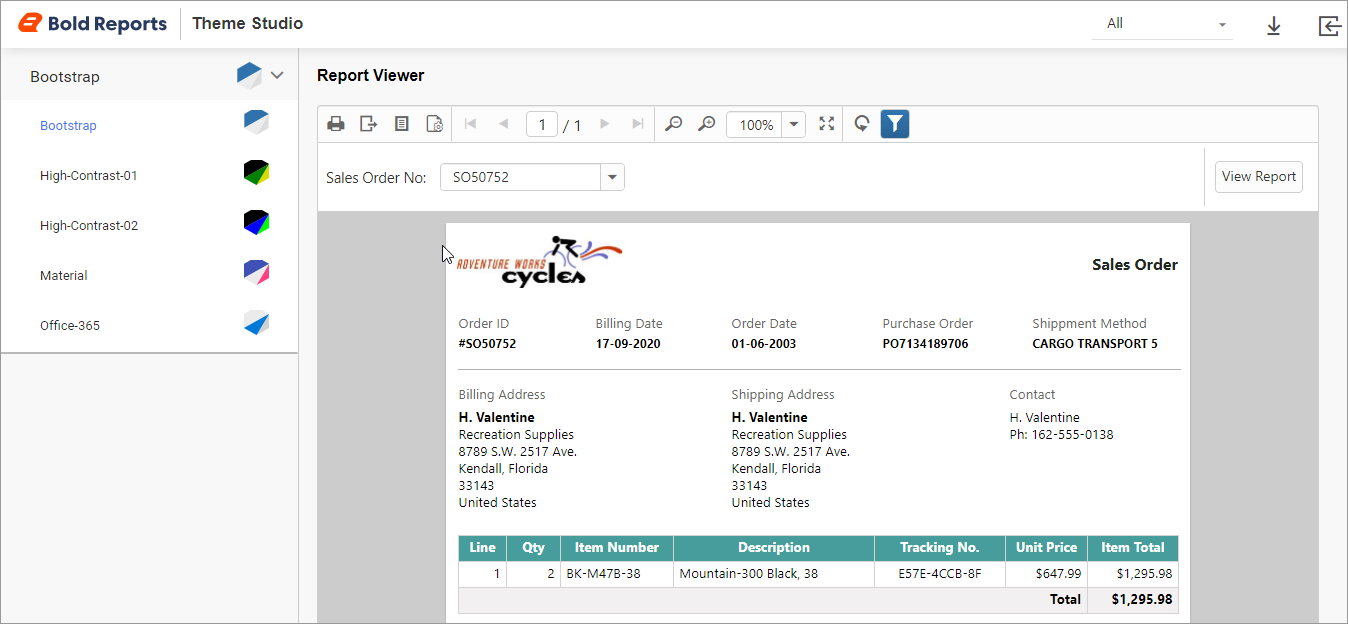
Task: Toggle the Parameters filter funnel icon
Action: click(x=895, y=124)
